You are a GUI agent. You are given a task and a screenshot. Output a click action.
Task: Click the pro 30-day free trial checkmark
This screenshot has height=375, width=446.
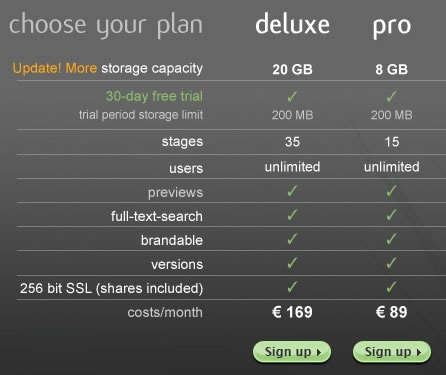[392, 97]
